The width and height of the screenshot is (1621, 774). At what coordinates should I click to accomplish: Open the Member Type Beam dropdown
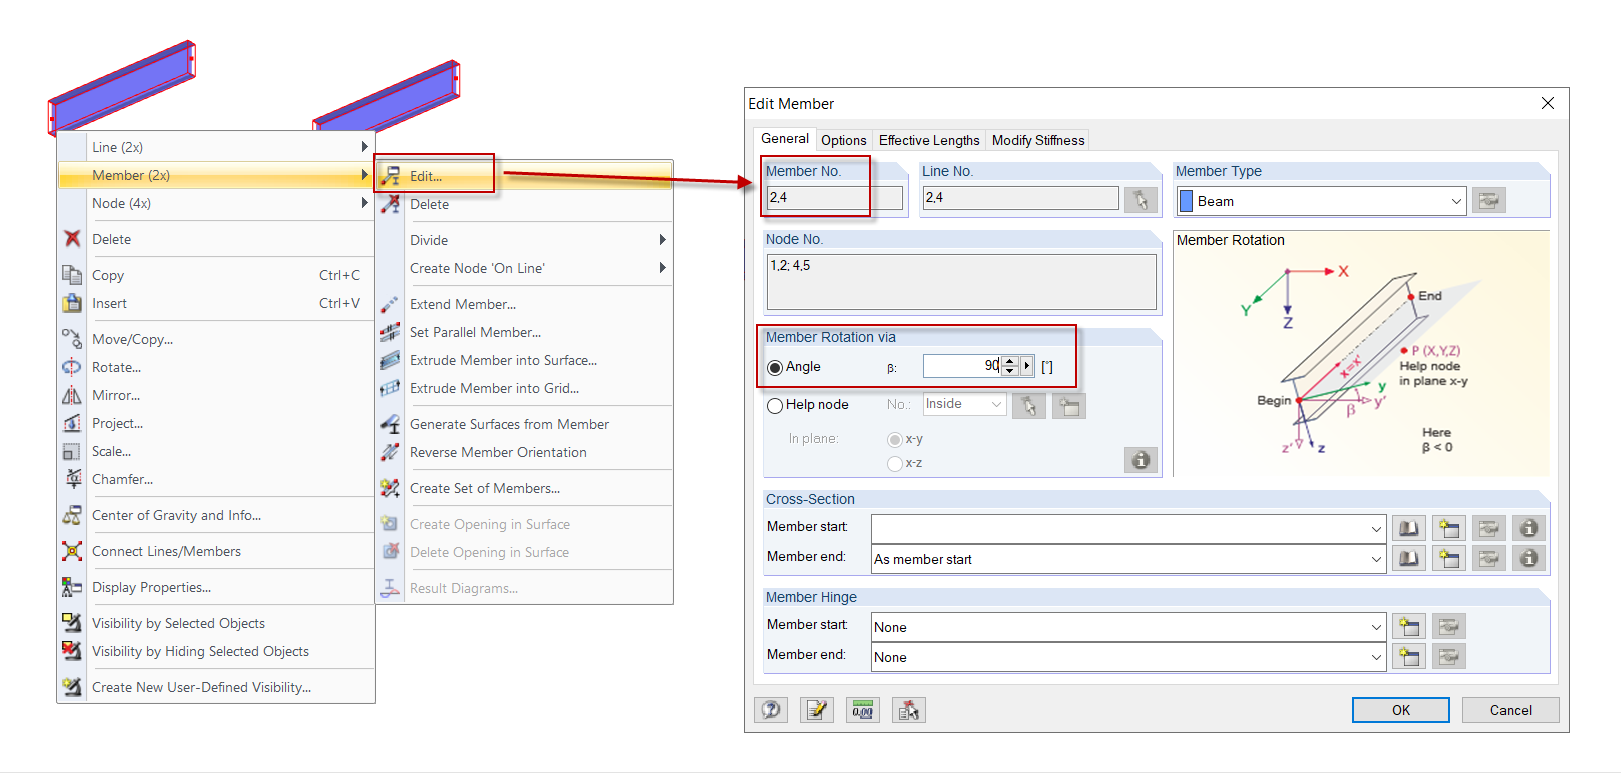[1456, 201]
